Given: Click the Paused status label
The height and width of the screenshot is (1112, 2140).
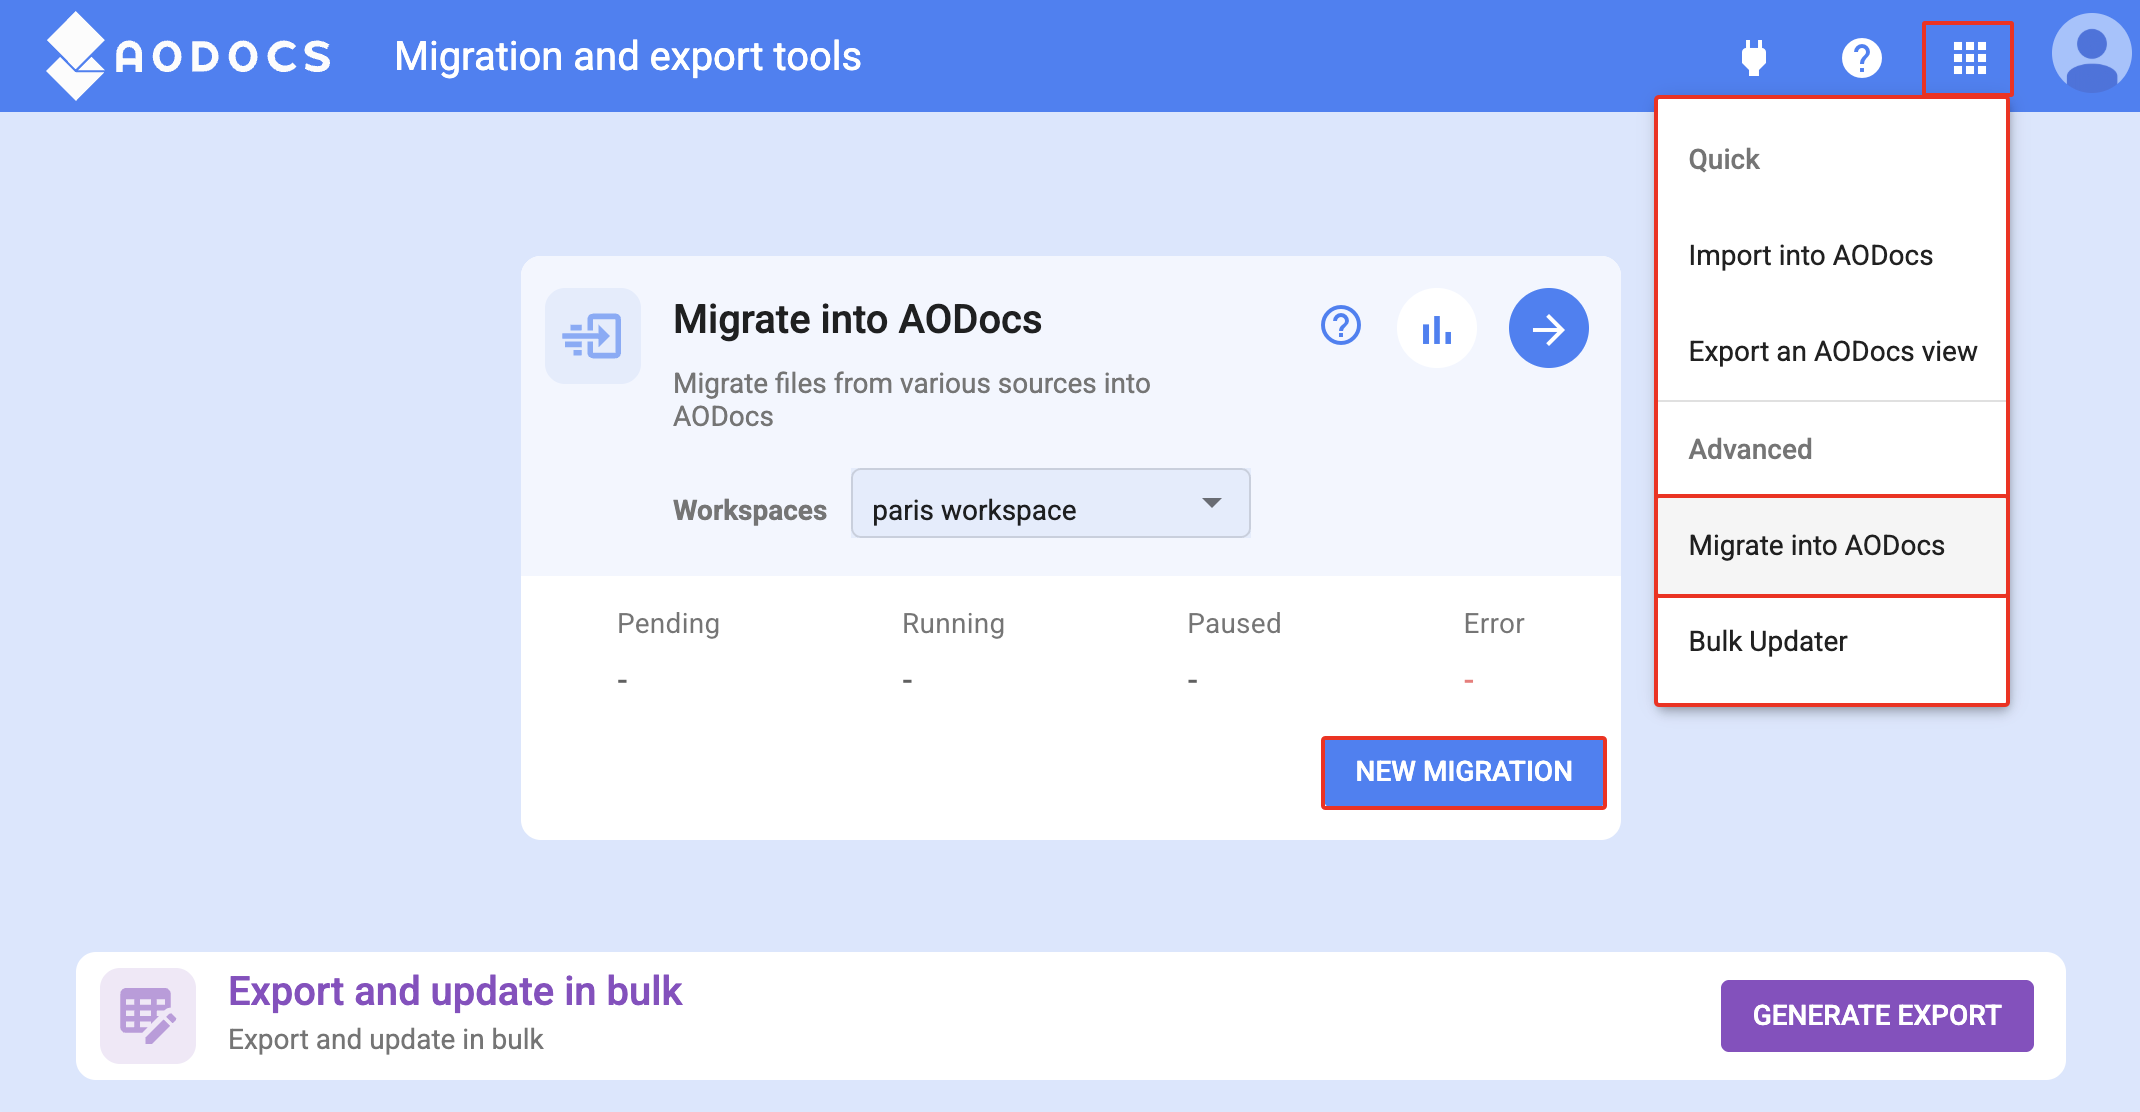Looking at the screenshot, I should click(1234, 624).
